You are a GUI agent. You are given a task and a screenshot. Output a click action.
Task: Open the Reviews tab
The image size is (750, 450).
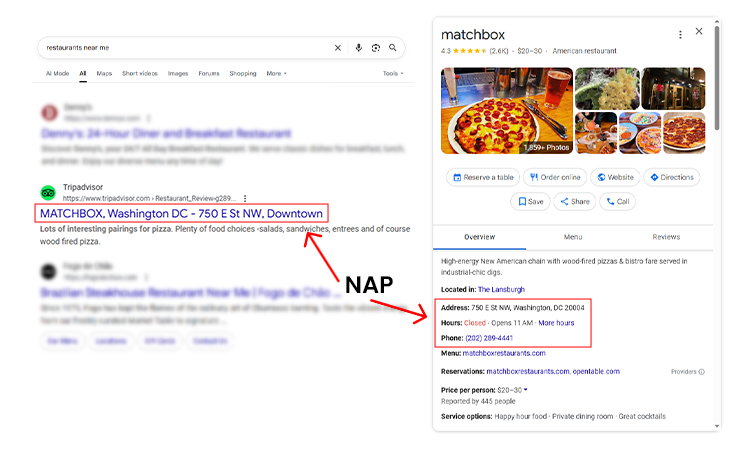pyautogui.click(x=666, y=237)
